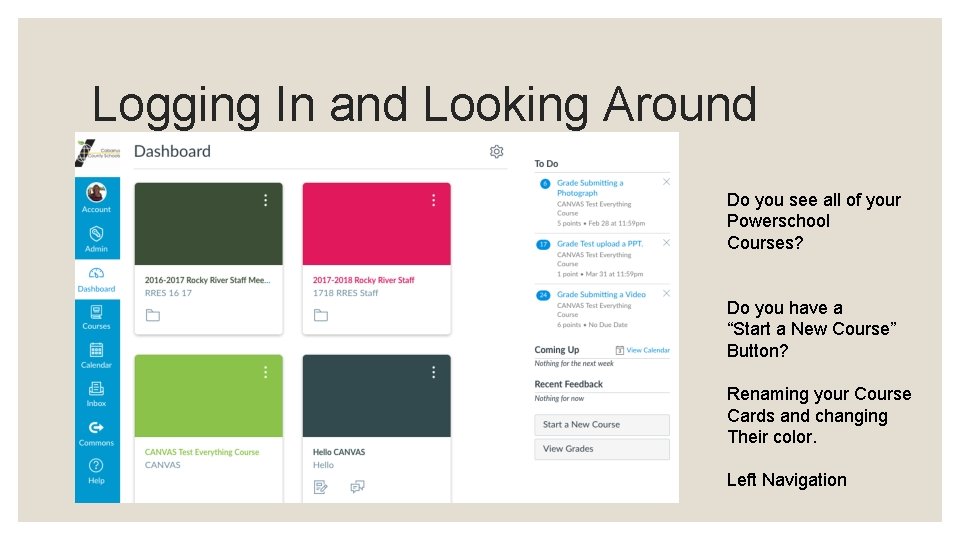
Task: Click the school logo above the sidebar
Action: click(97, 153)
